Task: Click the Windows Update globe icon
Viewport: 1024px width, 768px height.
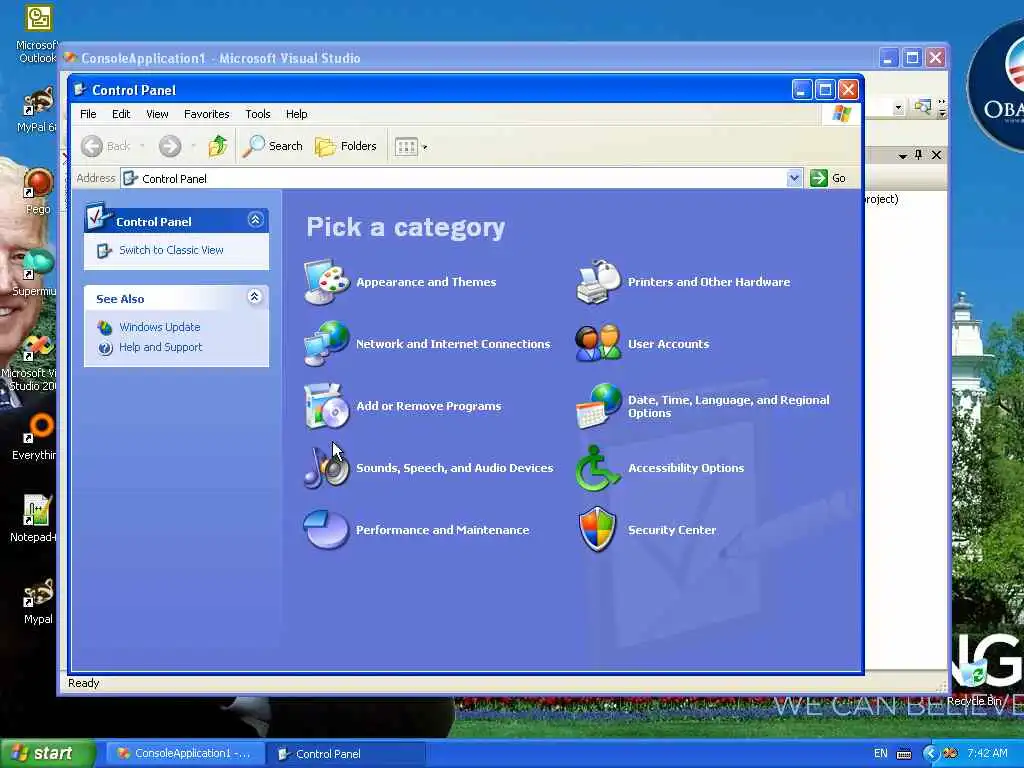Action: pos(105,327)
